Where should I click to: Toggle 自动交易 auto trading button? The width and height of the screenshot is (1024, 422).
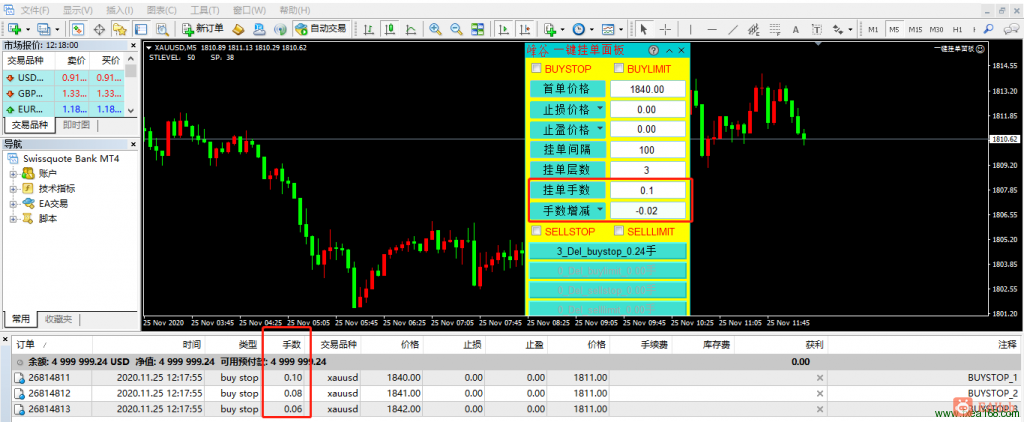click(321, 29)
